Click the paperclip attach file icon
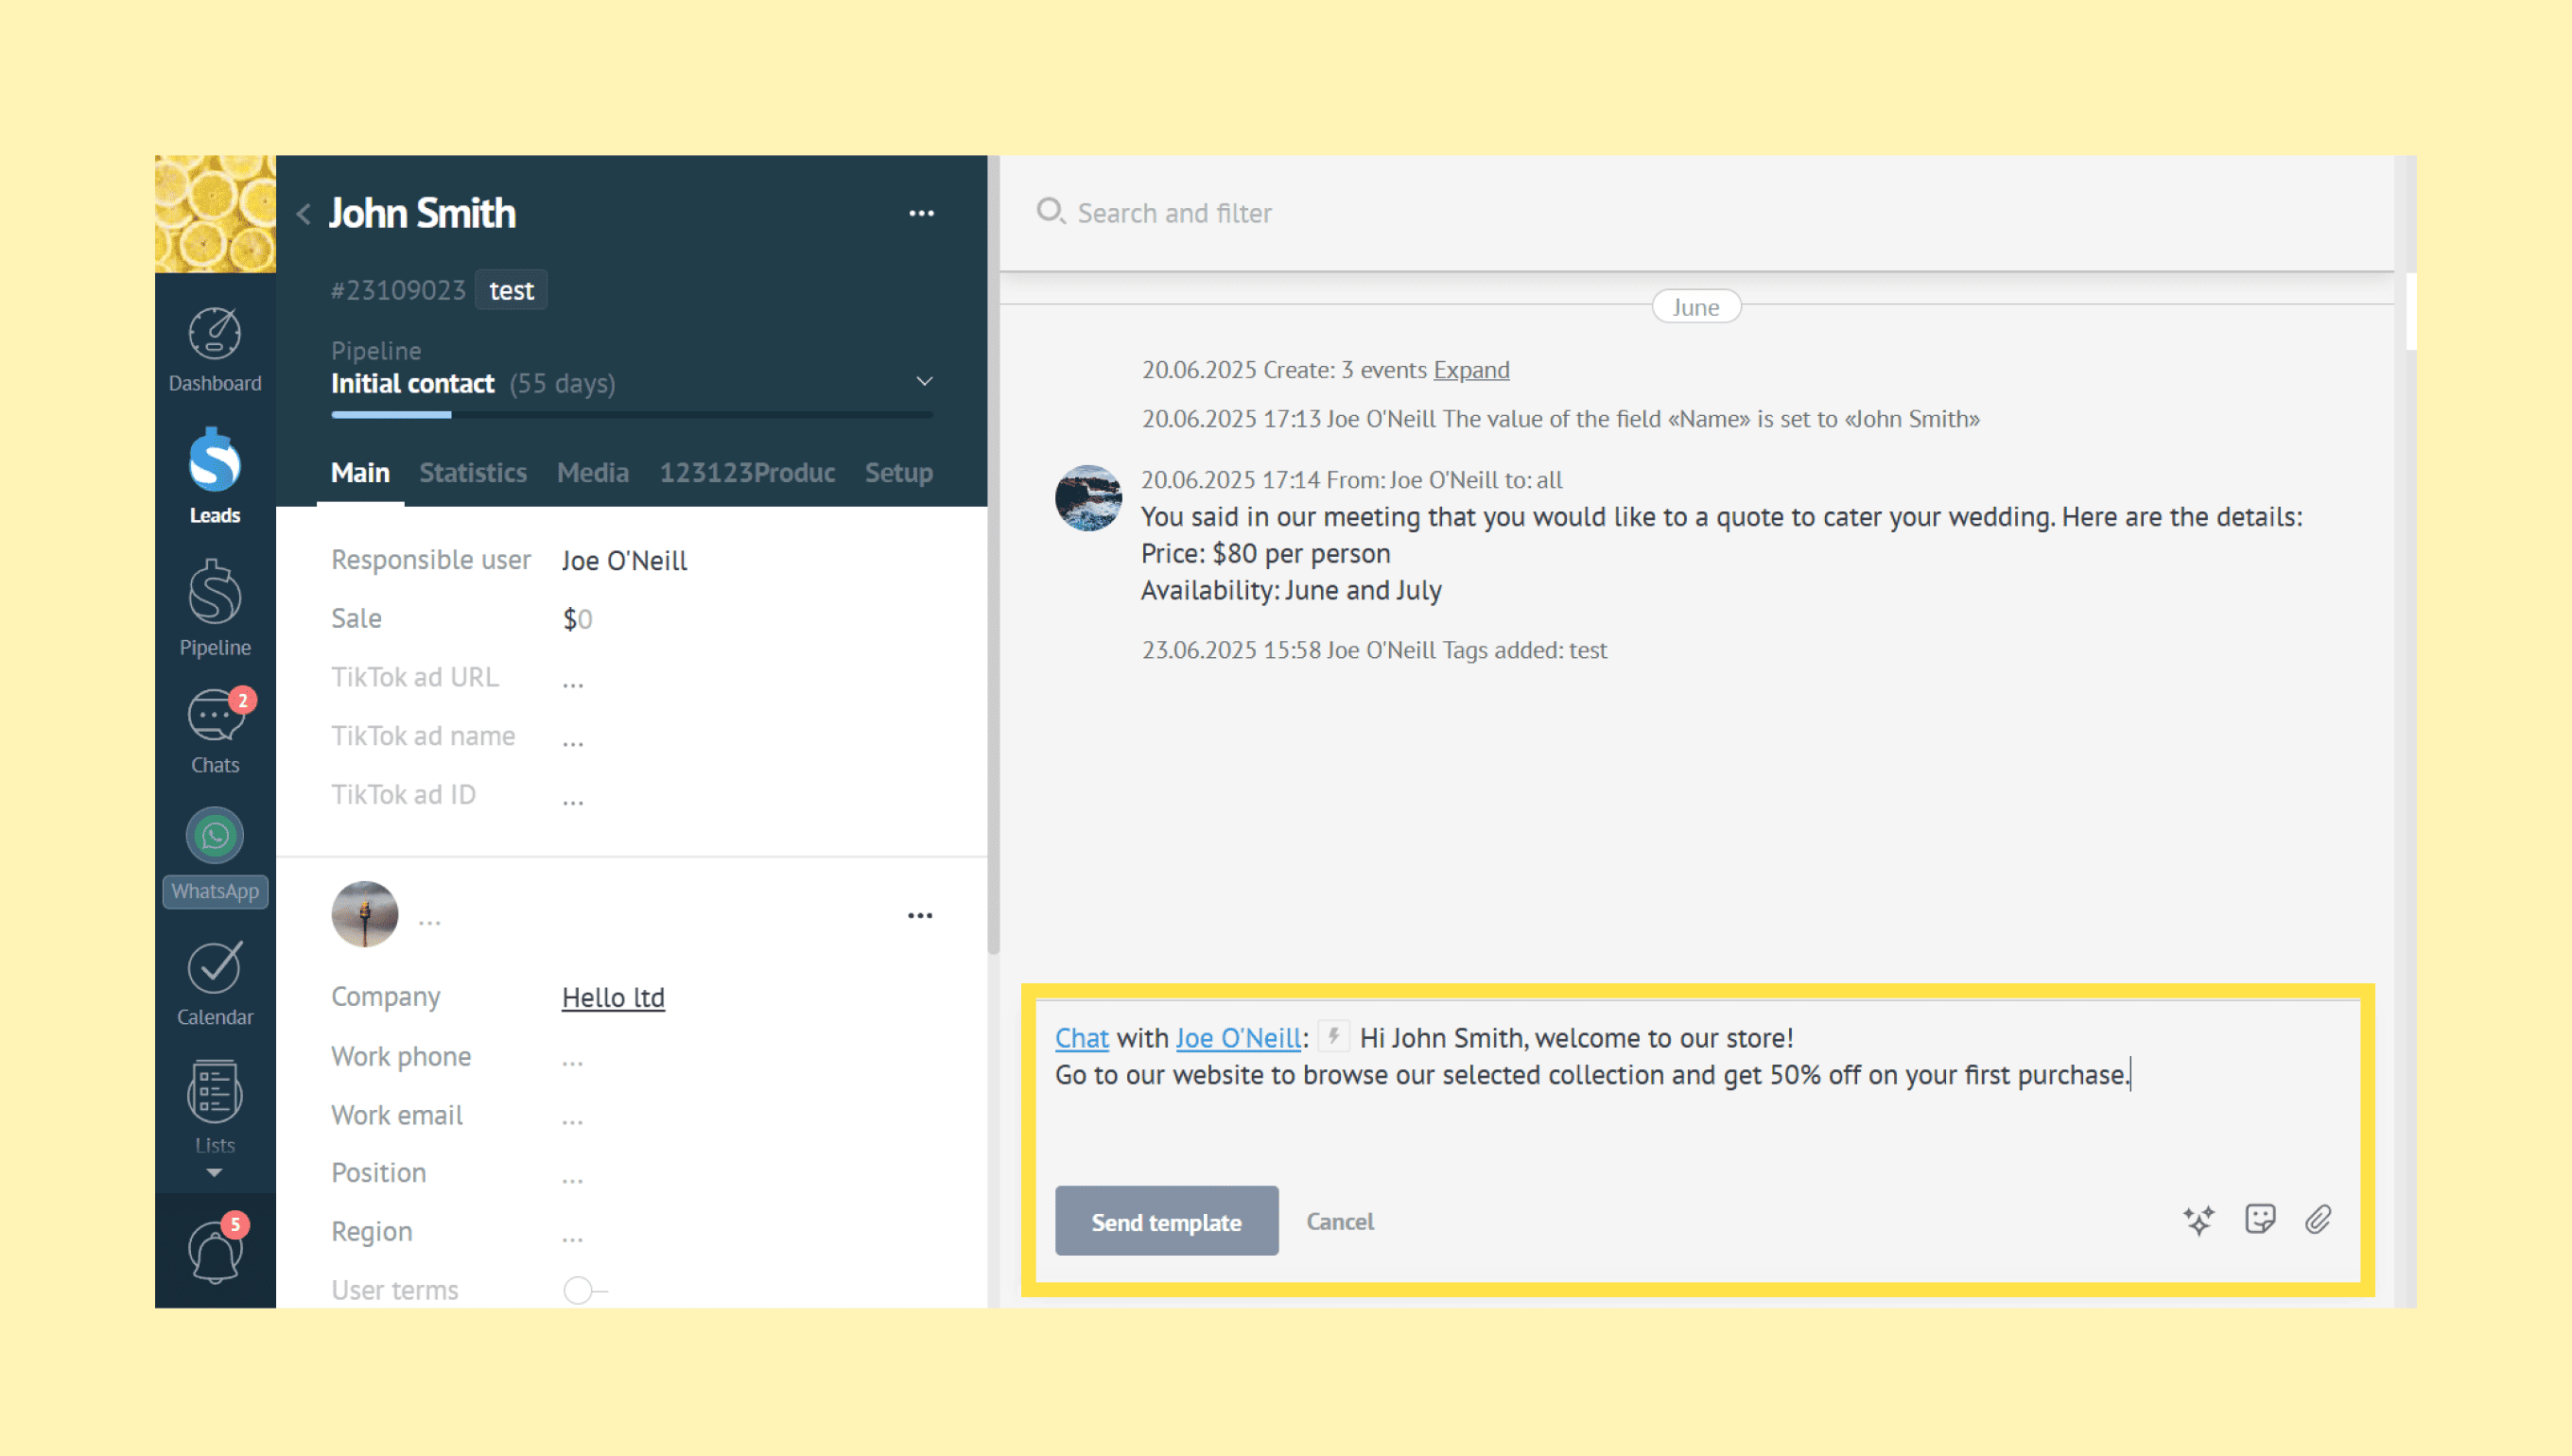The height and width of the screenshot is (1456, 2572). coord(2318,1219)
